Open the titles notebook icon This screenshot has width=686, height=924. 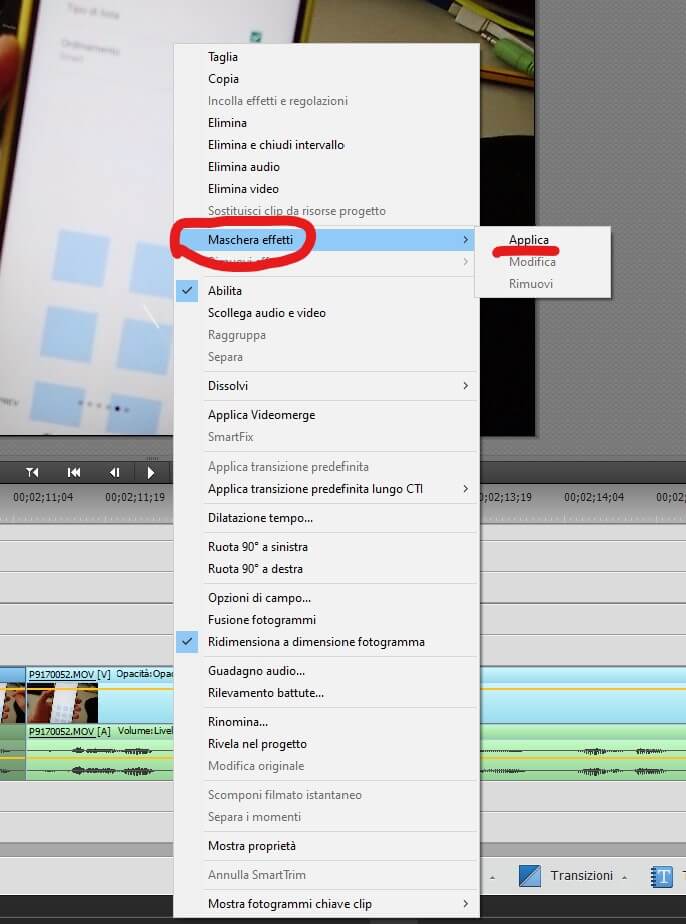pos(662,877)
